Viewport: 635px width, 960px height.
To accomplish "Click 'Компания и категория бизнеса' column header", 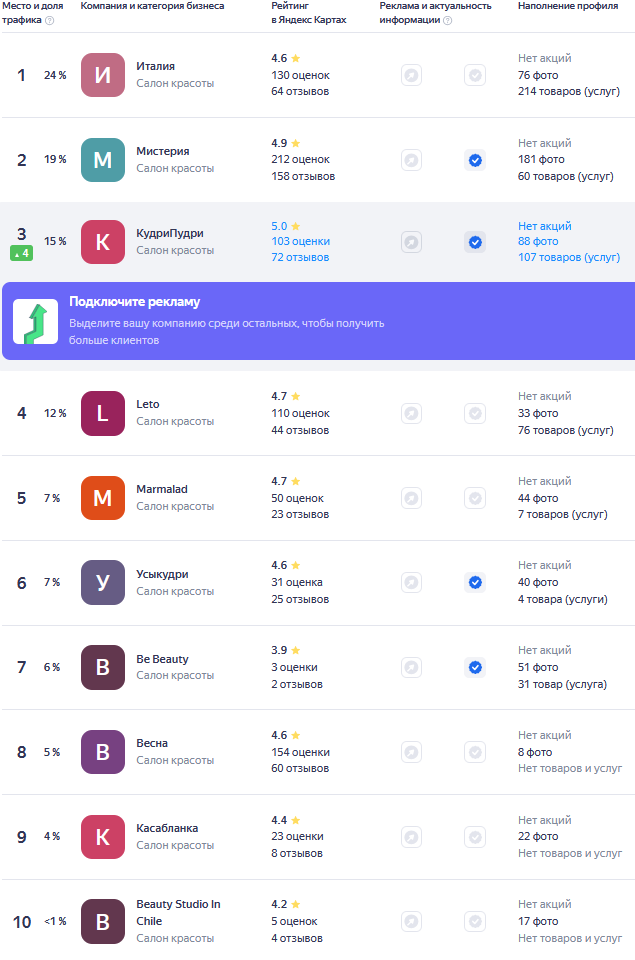I will pos(152,6).
